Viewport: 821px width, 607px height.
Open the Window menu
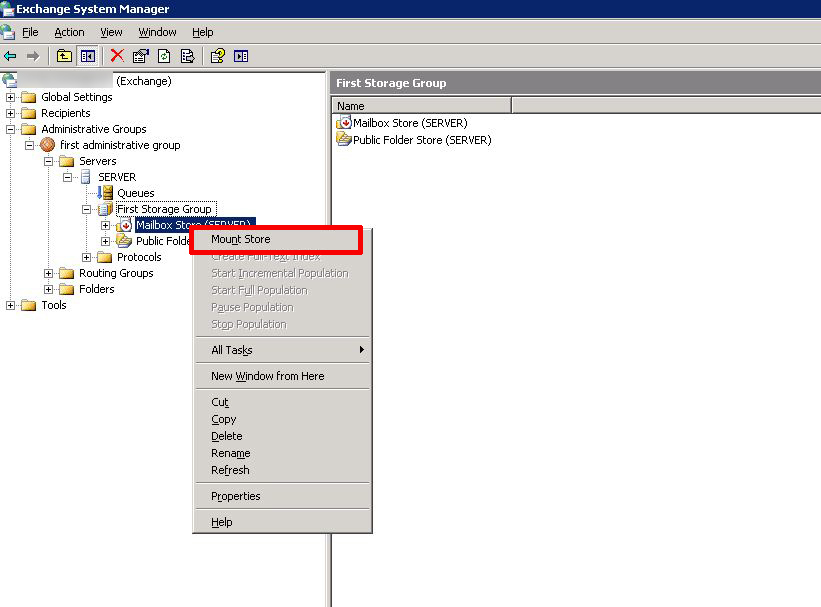point(157,32)
